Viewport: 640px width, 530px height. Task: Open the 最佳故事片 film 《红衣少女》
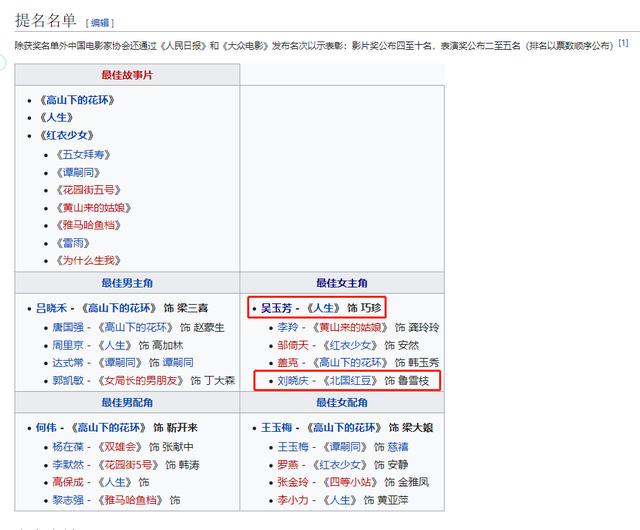click(x=67, y=135)
